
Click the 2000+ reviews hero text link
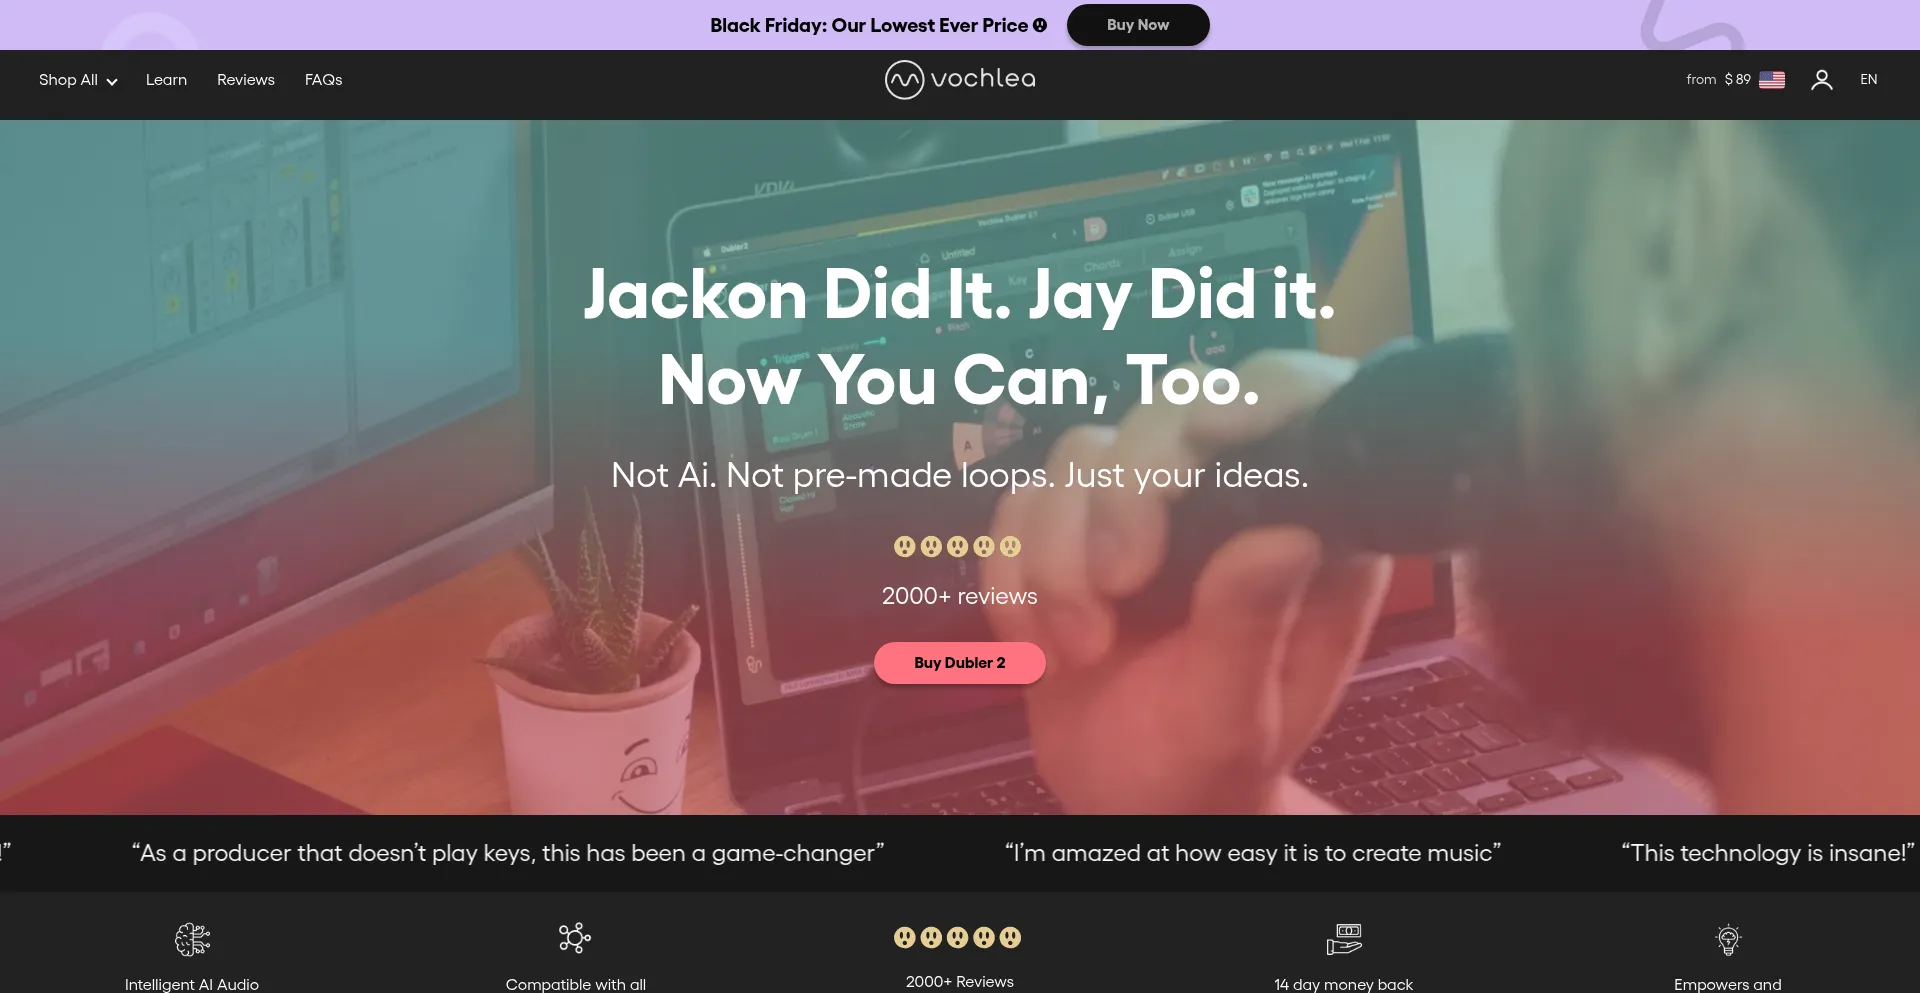(x=960, y=596)
